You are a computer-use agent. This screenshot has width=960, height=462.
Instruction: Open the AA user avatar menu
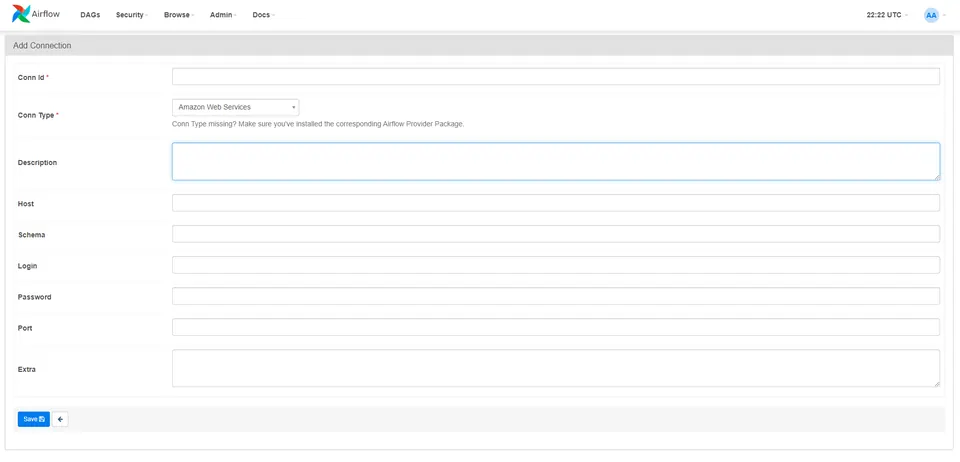pyautogui.click(x=931, y=15)
